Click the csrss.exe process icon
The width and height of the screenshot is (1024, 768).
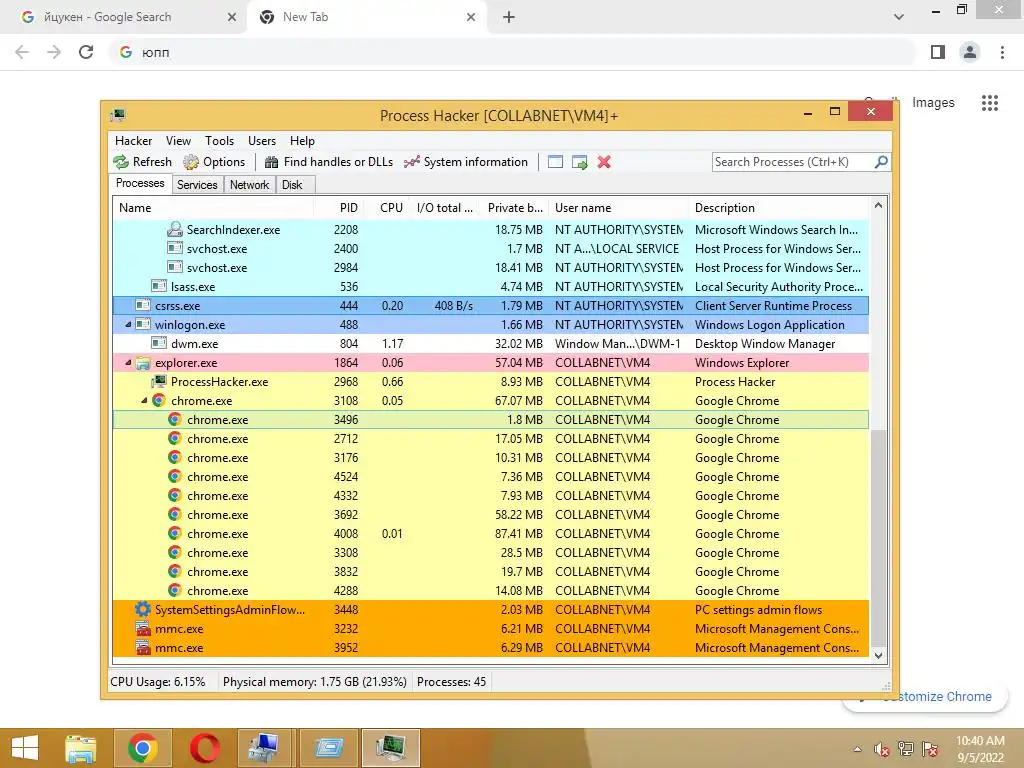143,305
